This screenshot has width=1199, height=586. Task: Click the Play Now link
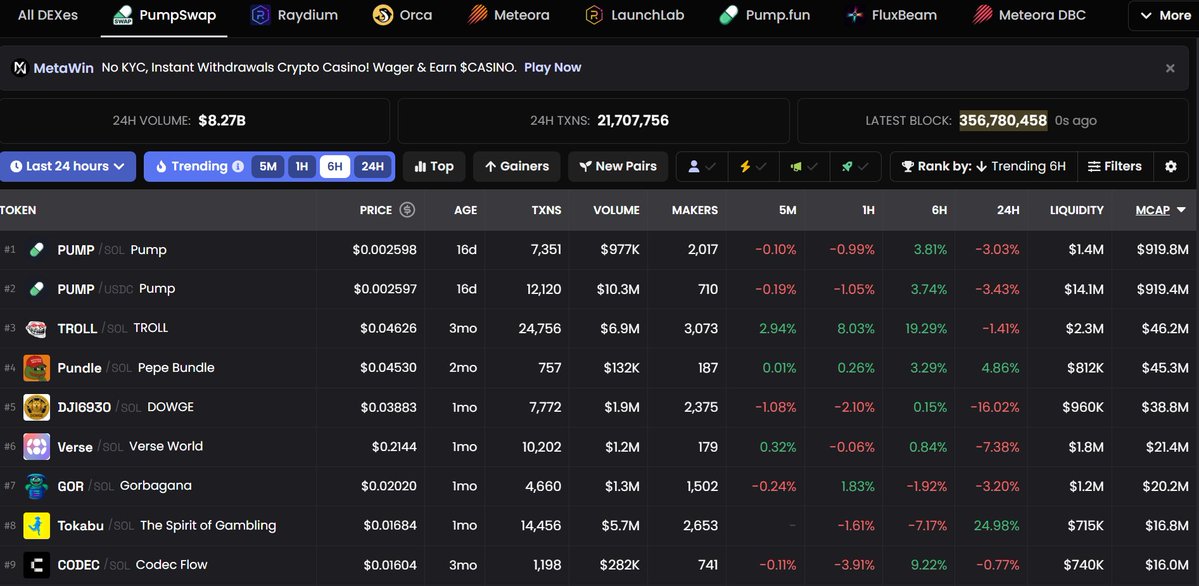coord(552,67)
